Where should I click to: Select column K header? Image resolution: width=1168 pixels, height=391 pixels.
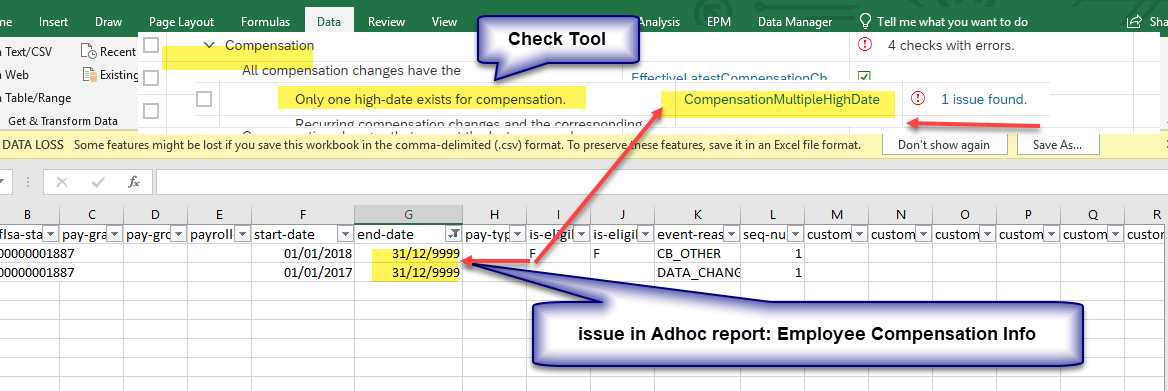pyautogui.click(x=698, y=214)
